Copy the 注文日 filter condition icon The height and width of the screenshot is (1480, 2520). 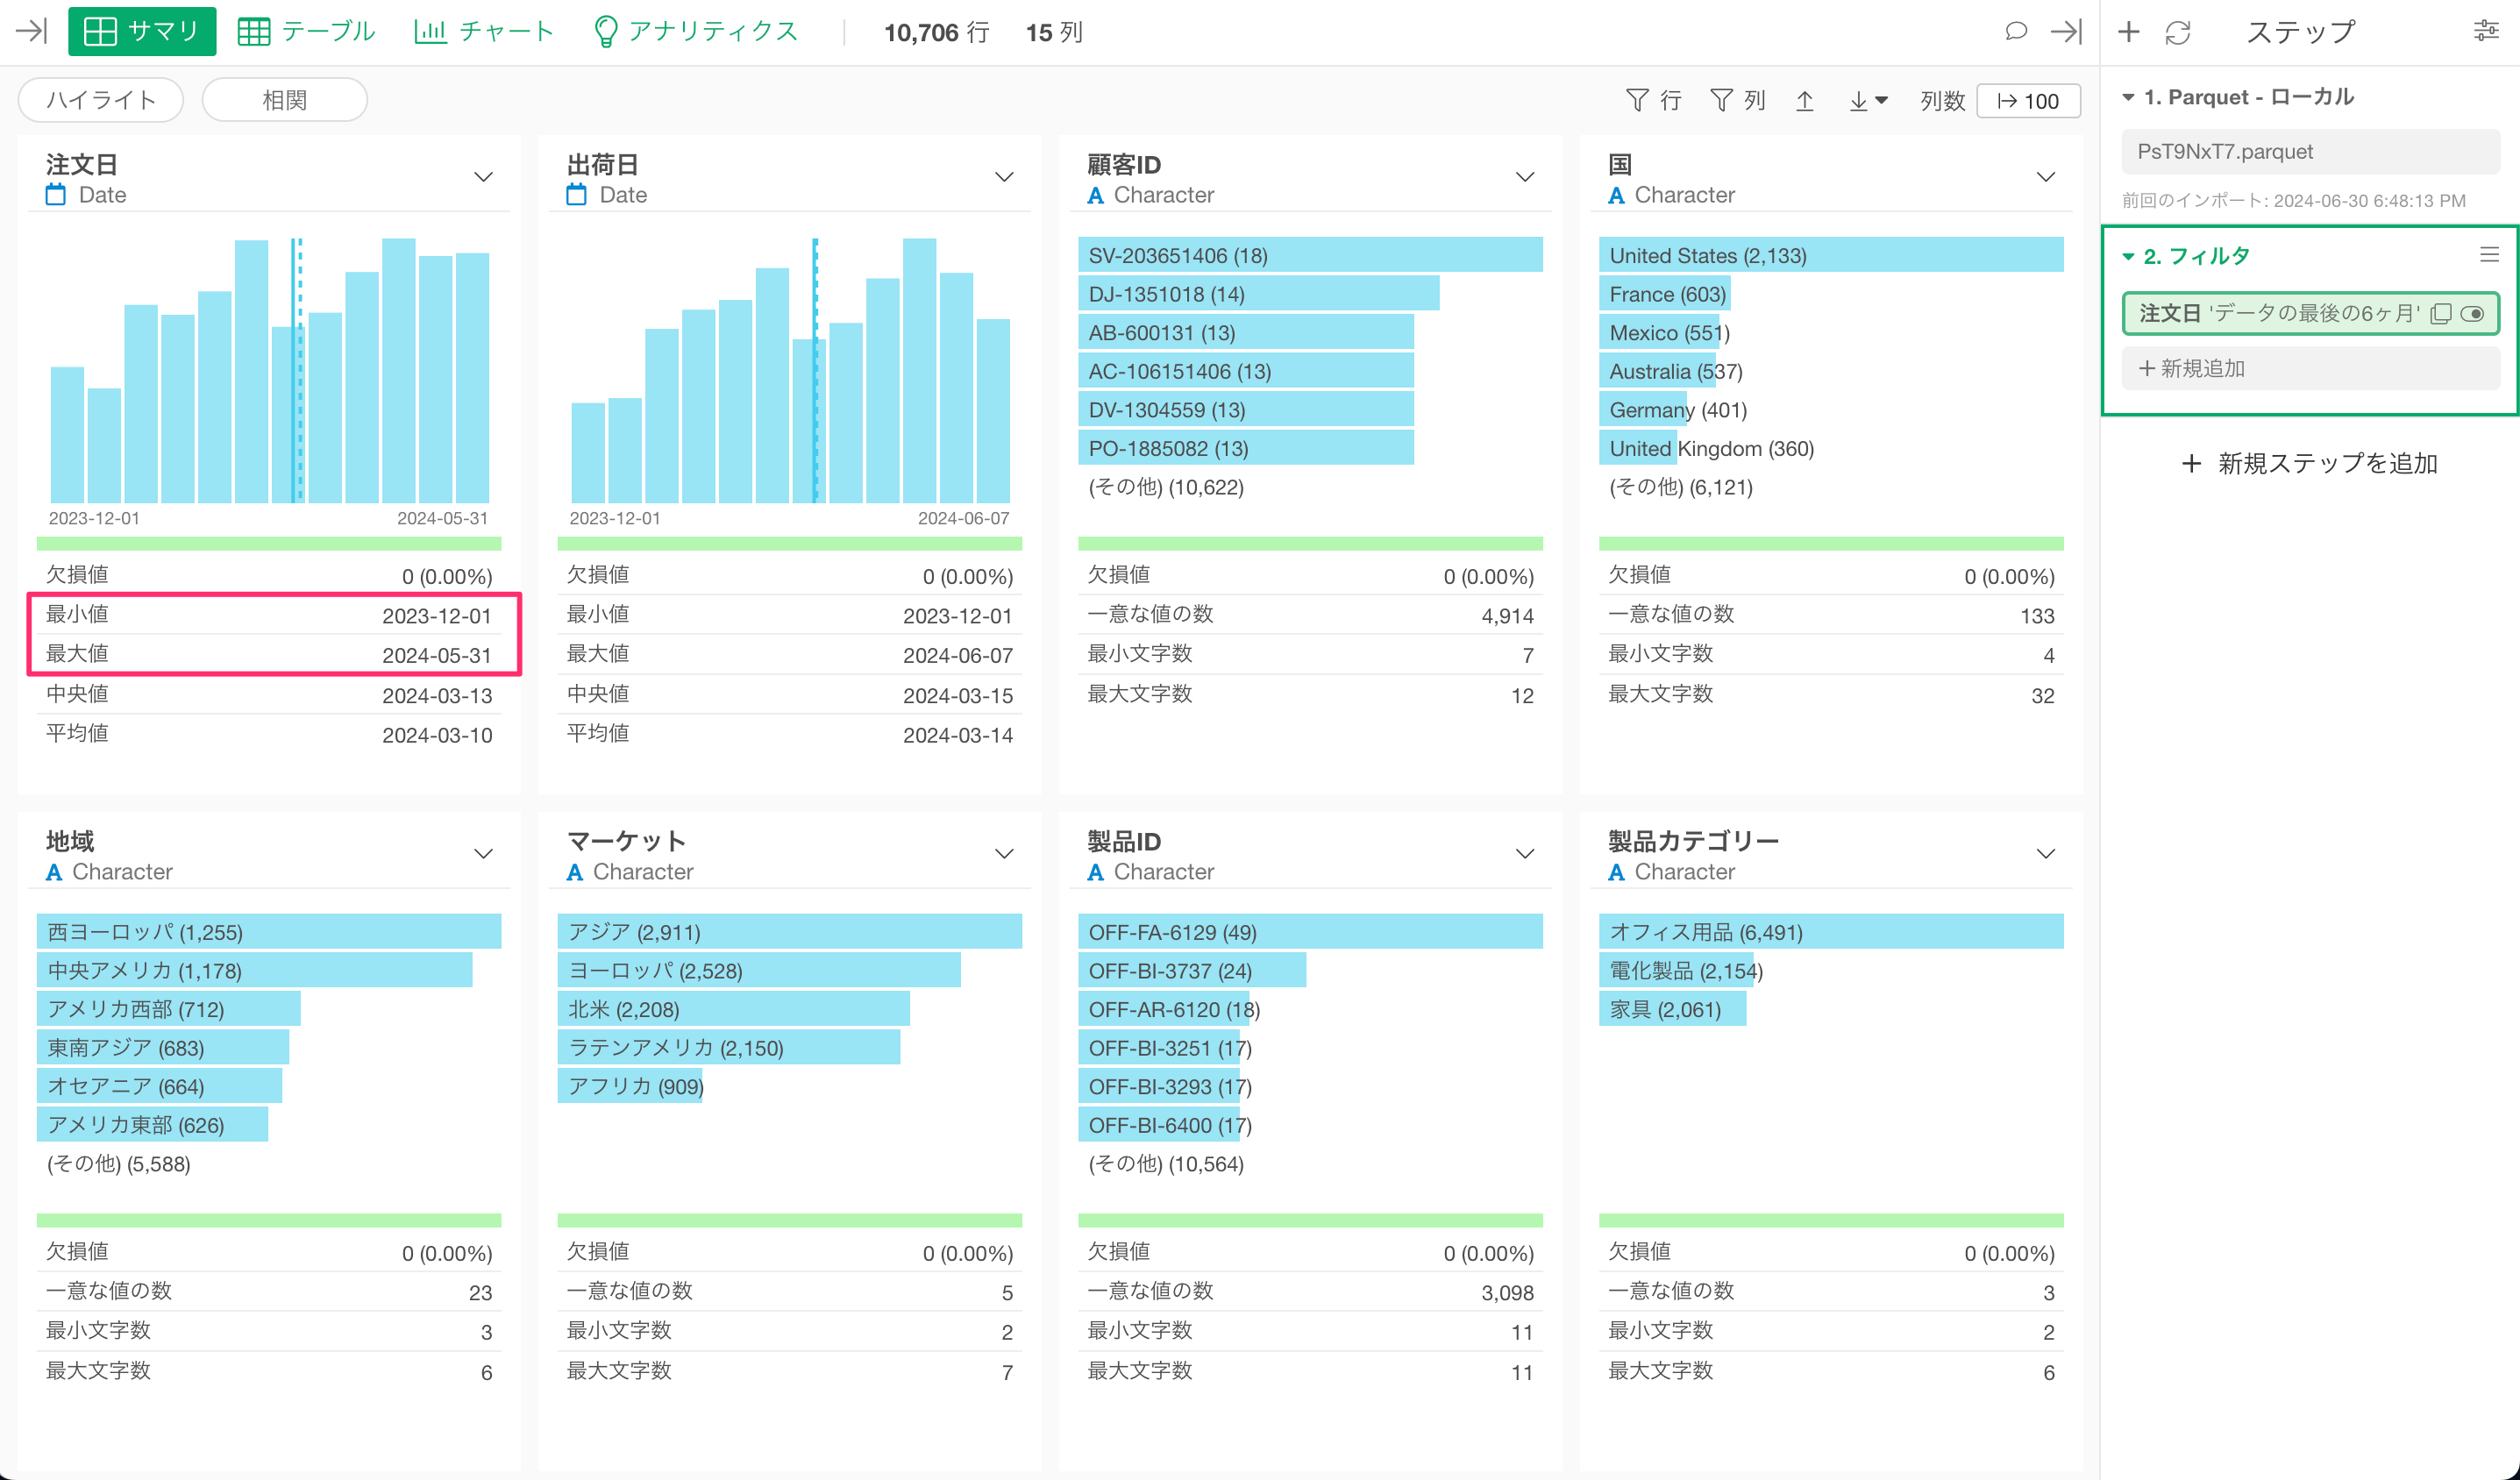tap(2441, 314)
